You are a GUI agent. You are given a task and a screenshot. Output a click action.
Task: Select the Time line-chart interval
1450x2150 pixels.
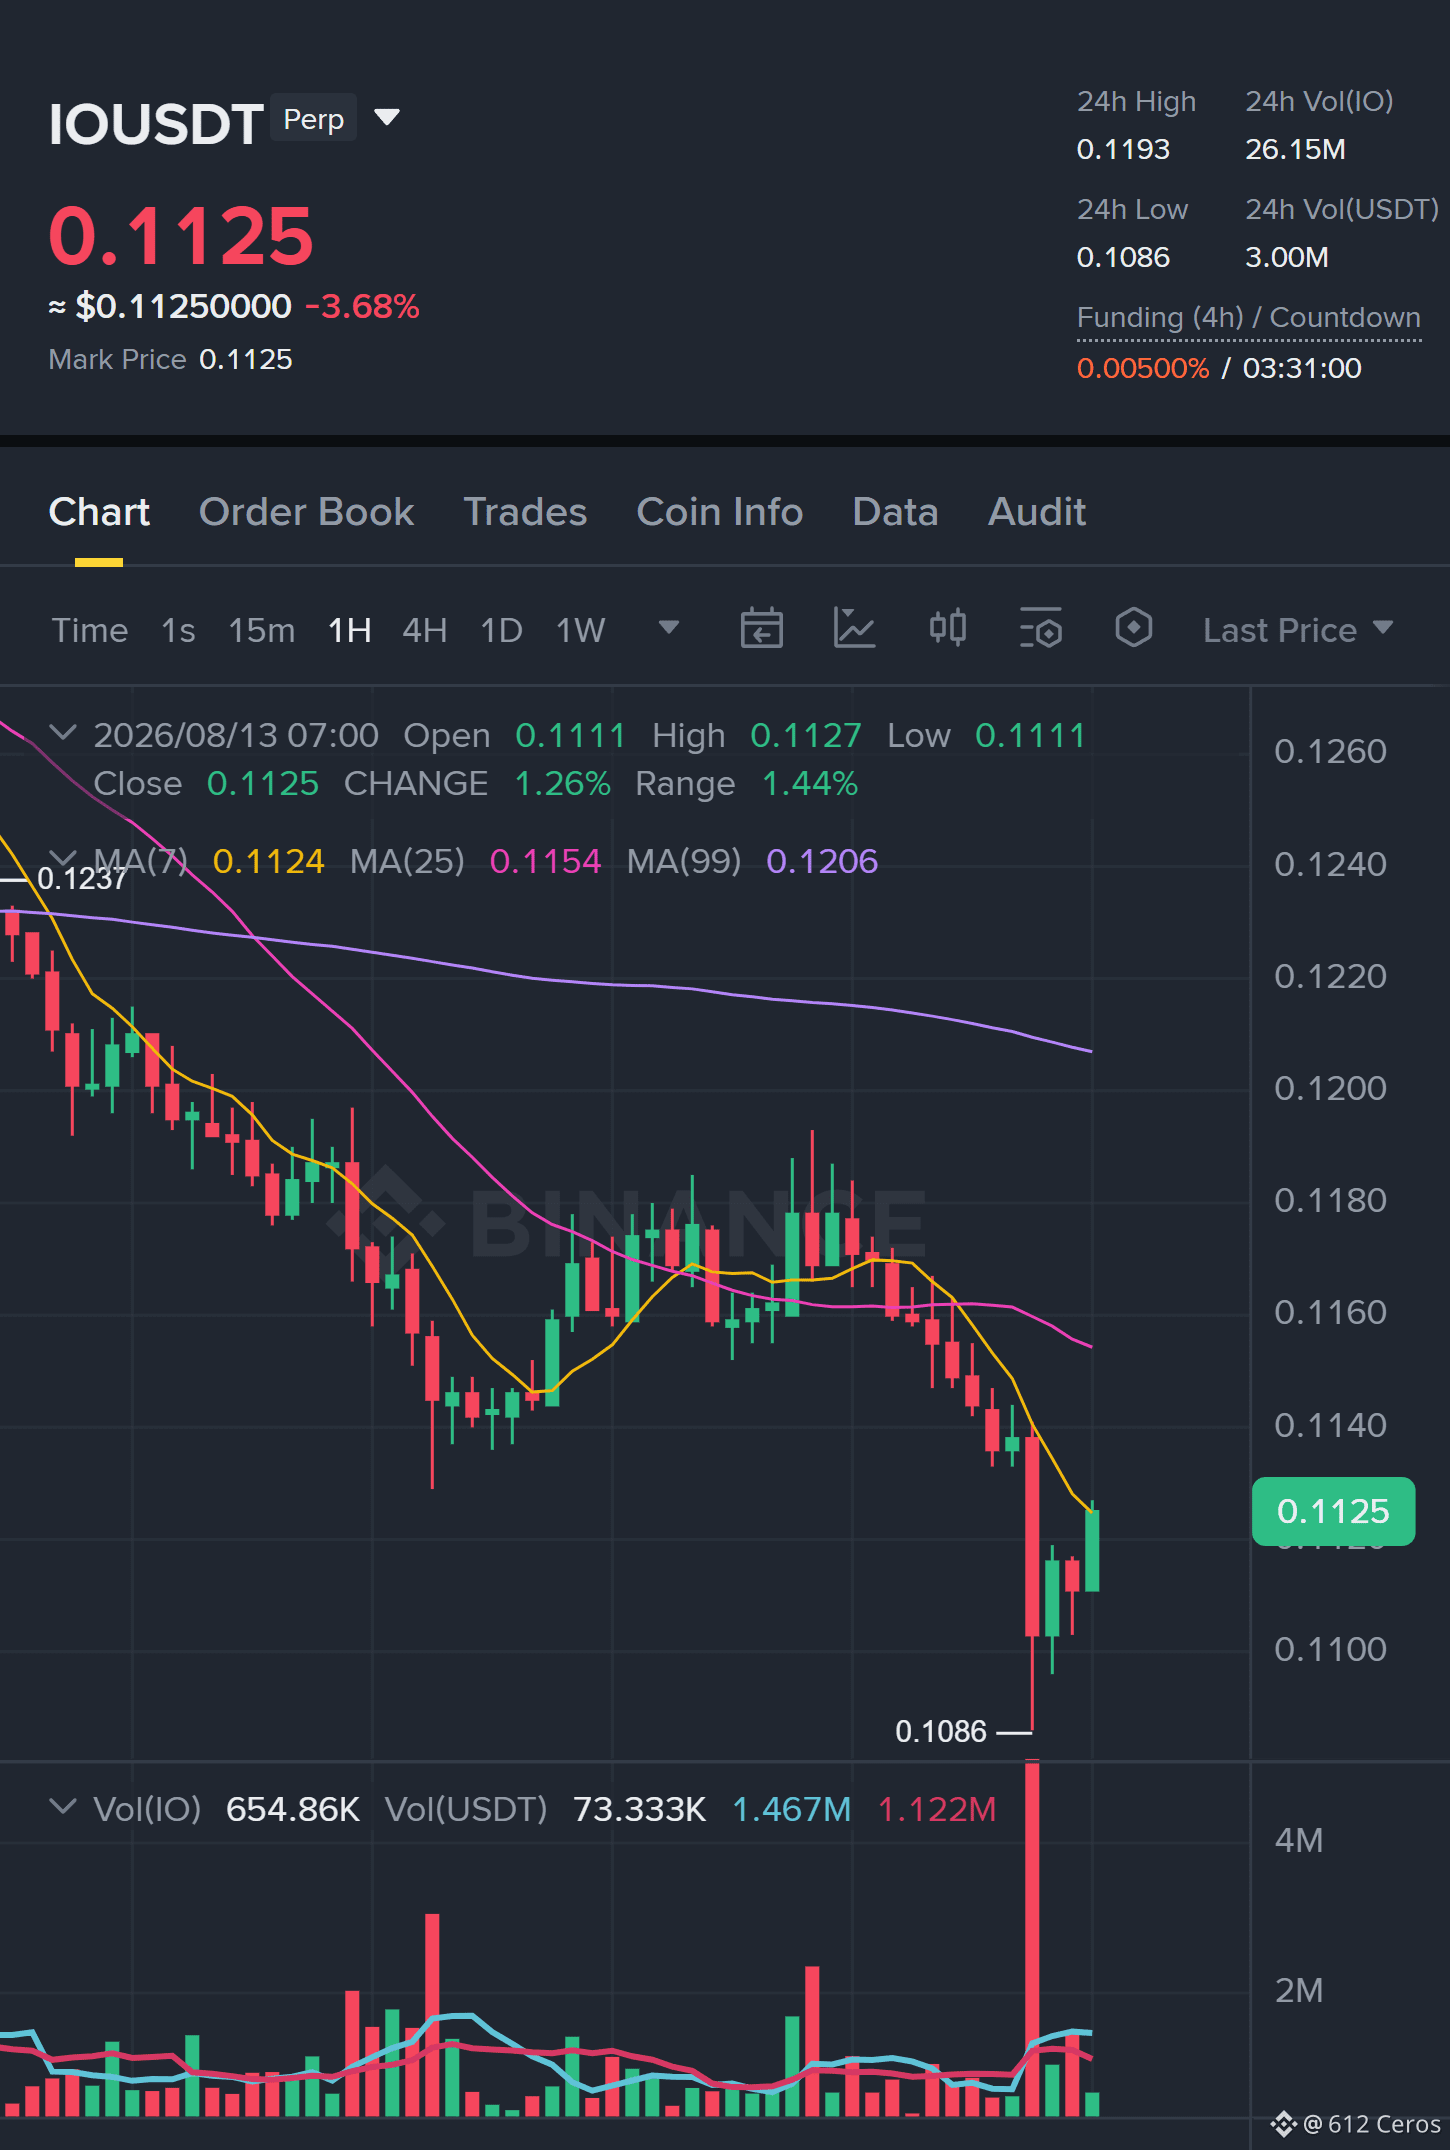pos(90,630)
